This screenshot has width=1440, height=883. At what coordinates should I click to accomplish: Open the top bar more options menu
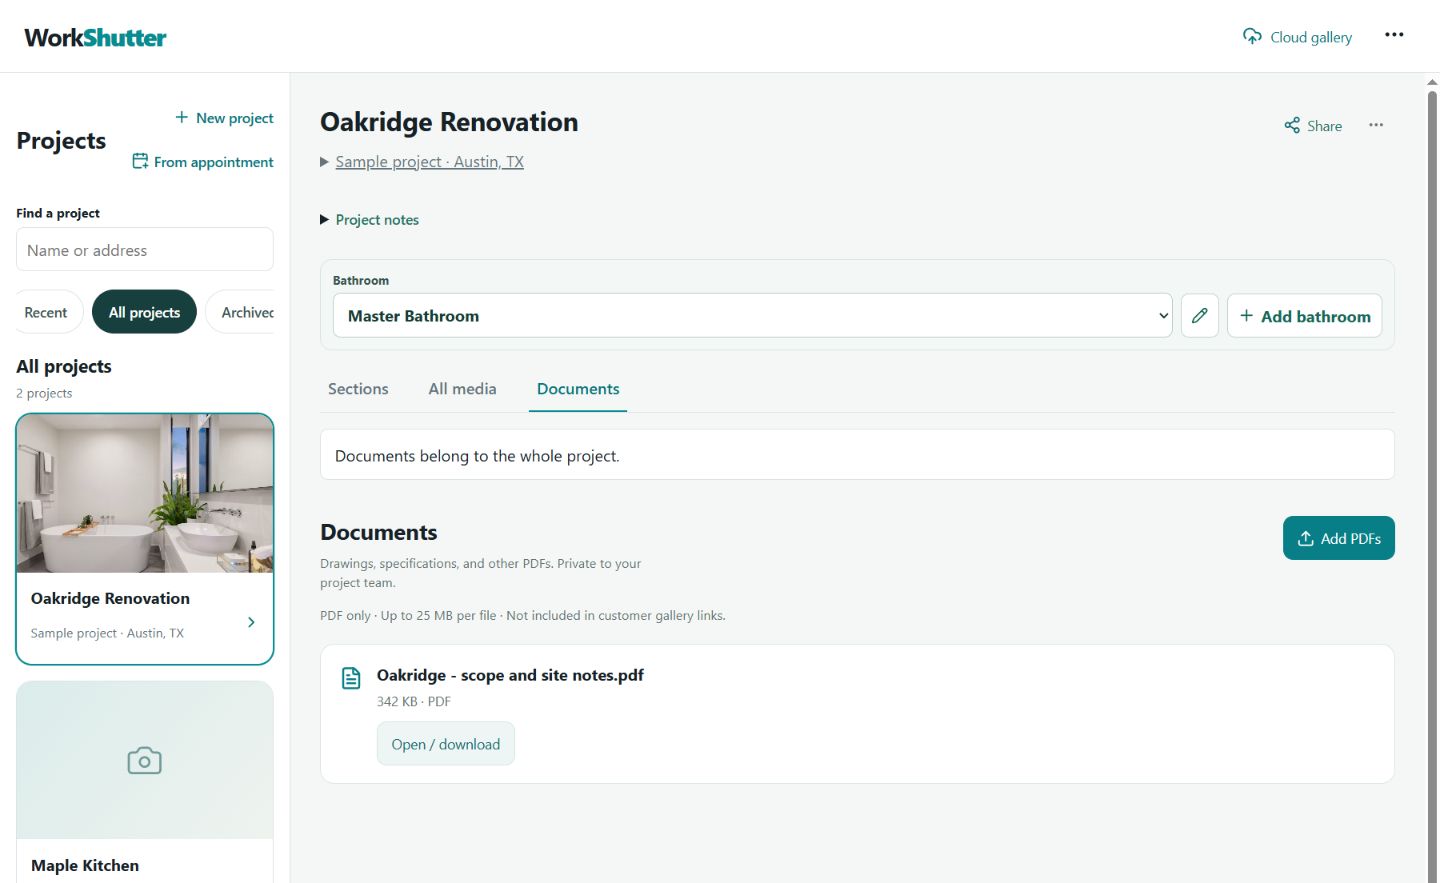click(1394, 35)
